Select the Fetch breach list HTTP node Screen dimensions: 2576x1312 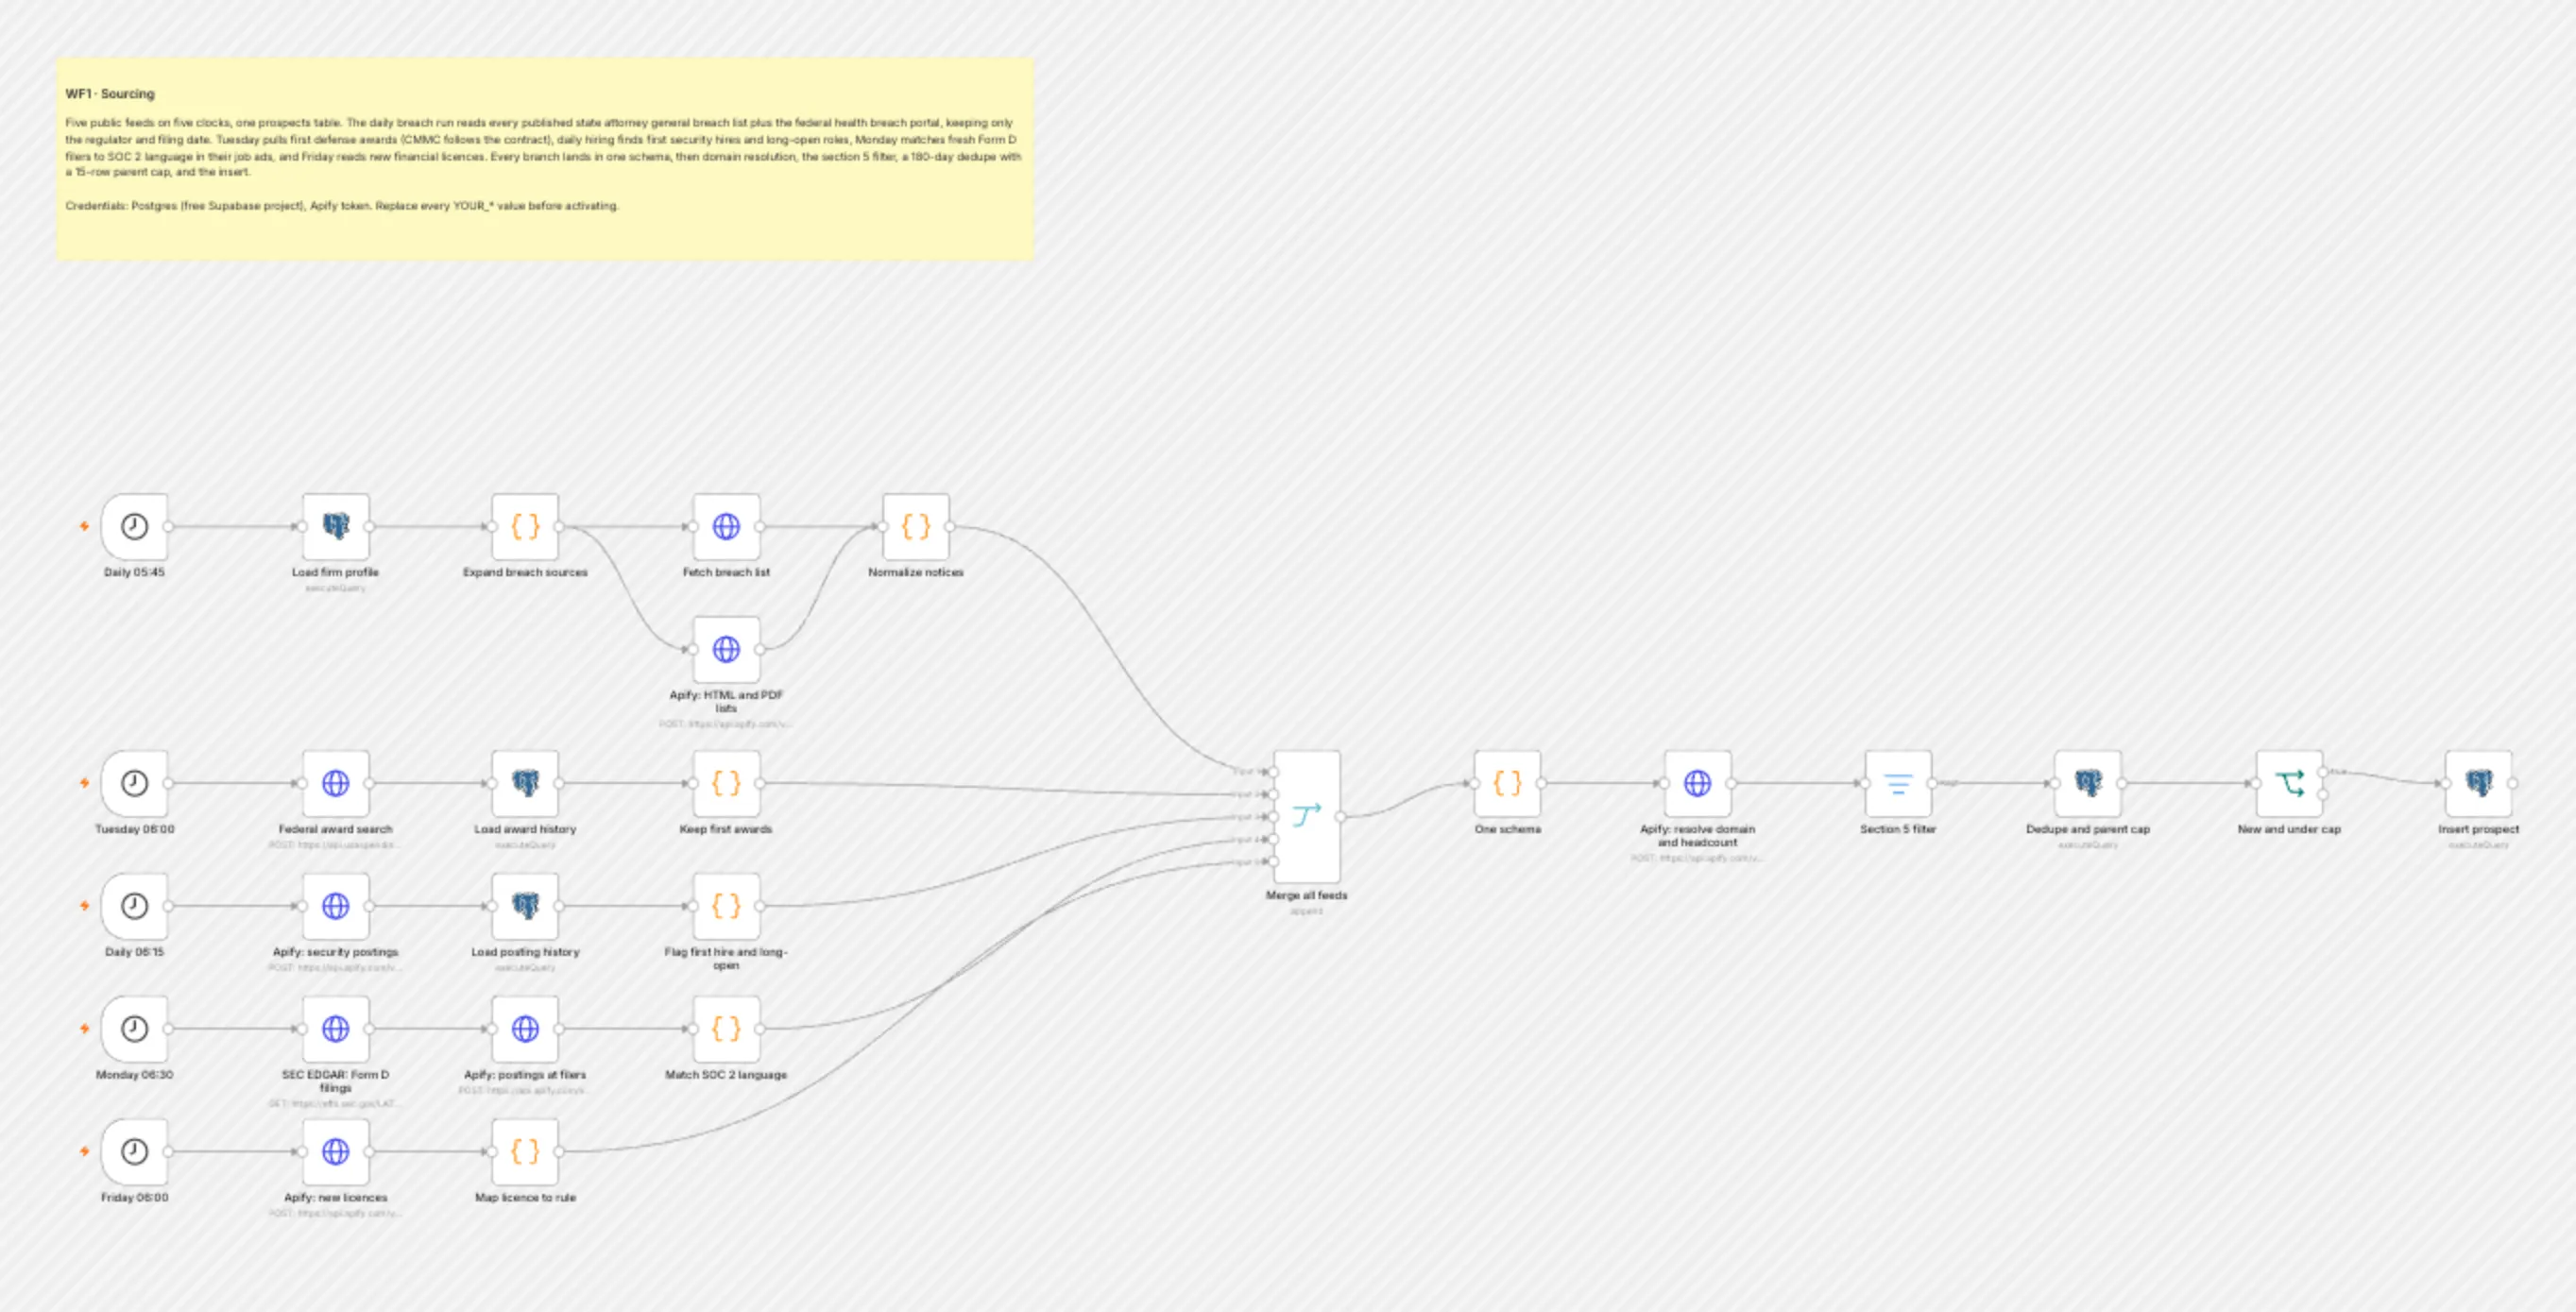(x=726, y=526)
